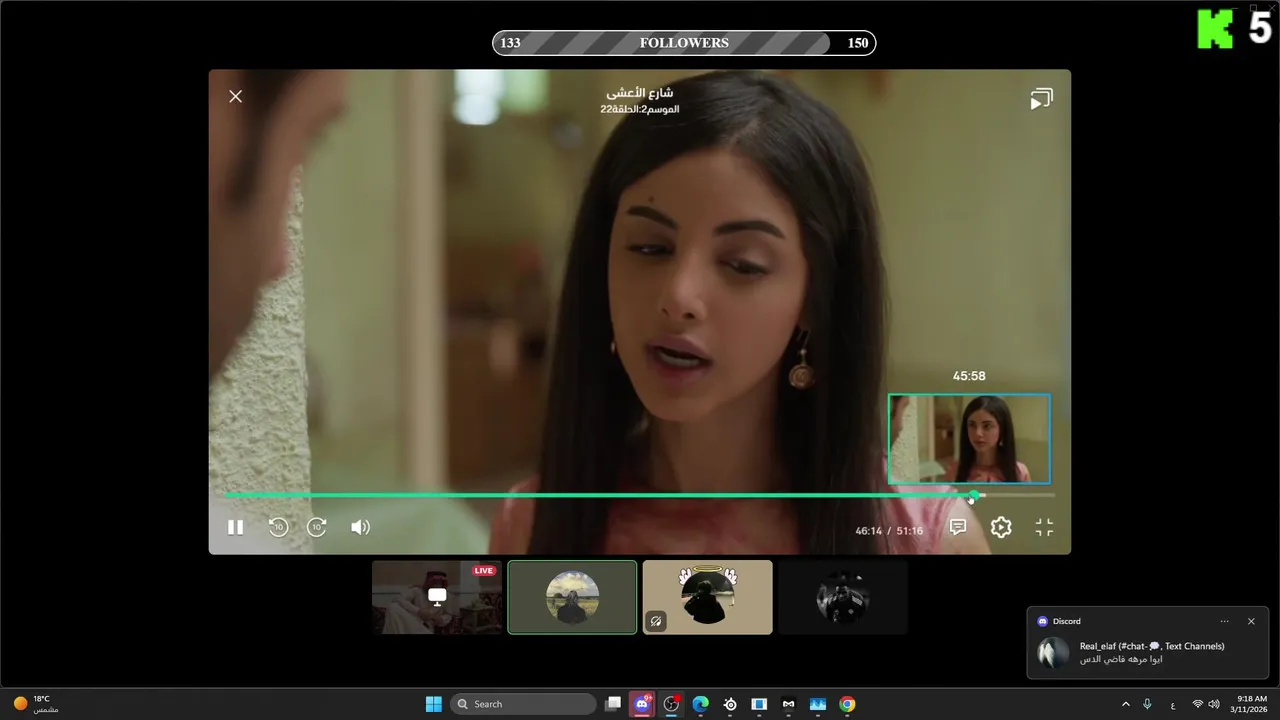Click the seek bar handle
1280x720 pixels.
click(x=974, y=495)
